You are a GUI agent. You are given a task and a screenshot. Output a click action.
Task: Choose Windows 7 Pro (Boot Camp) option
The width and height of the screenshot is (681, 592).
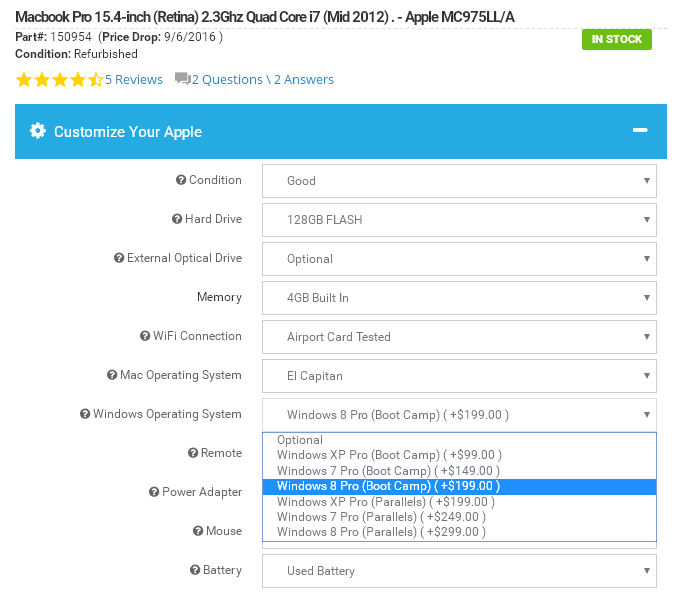point(459,471)
